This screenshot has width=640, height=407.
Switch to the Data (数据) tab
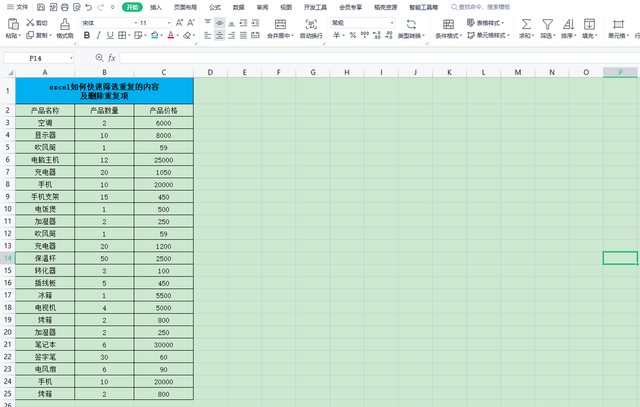coord(238,7)
